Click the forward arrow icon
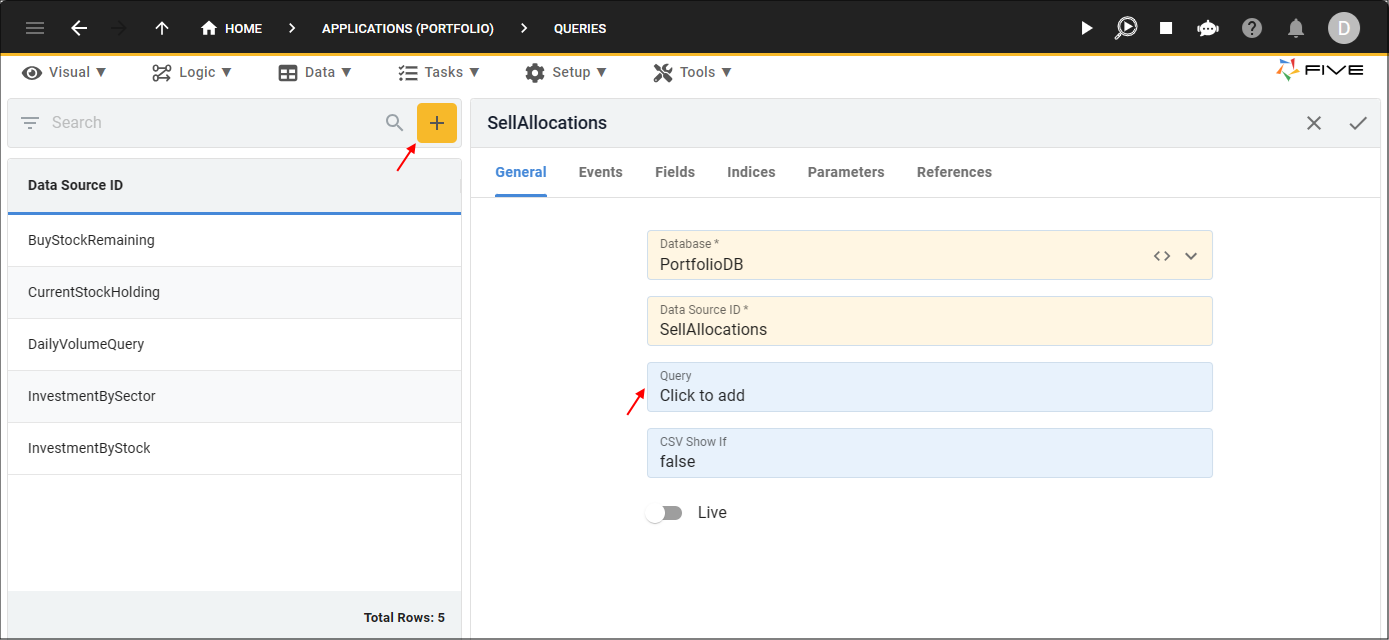The width and height of the screenshot is (1389, 640). point(119,28)
